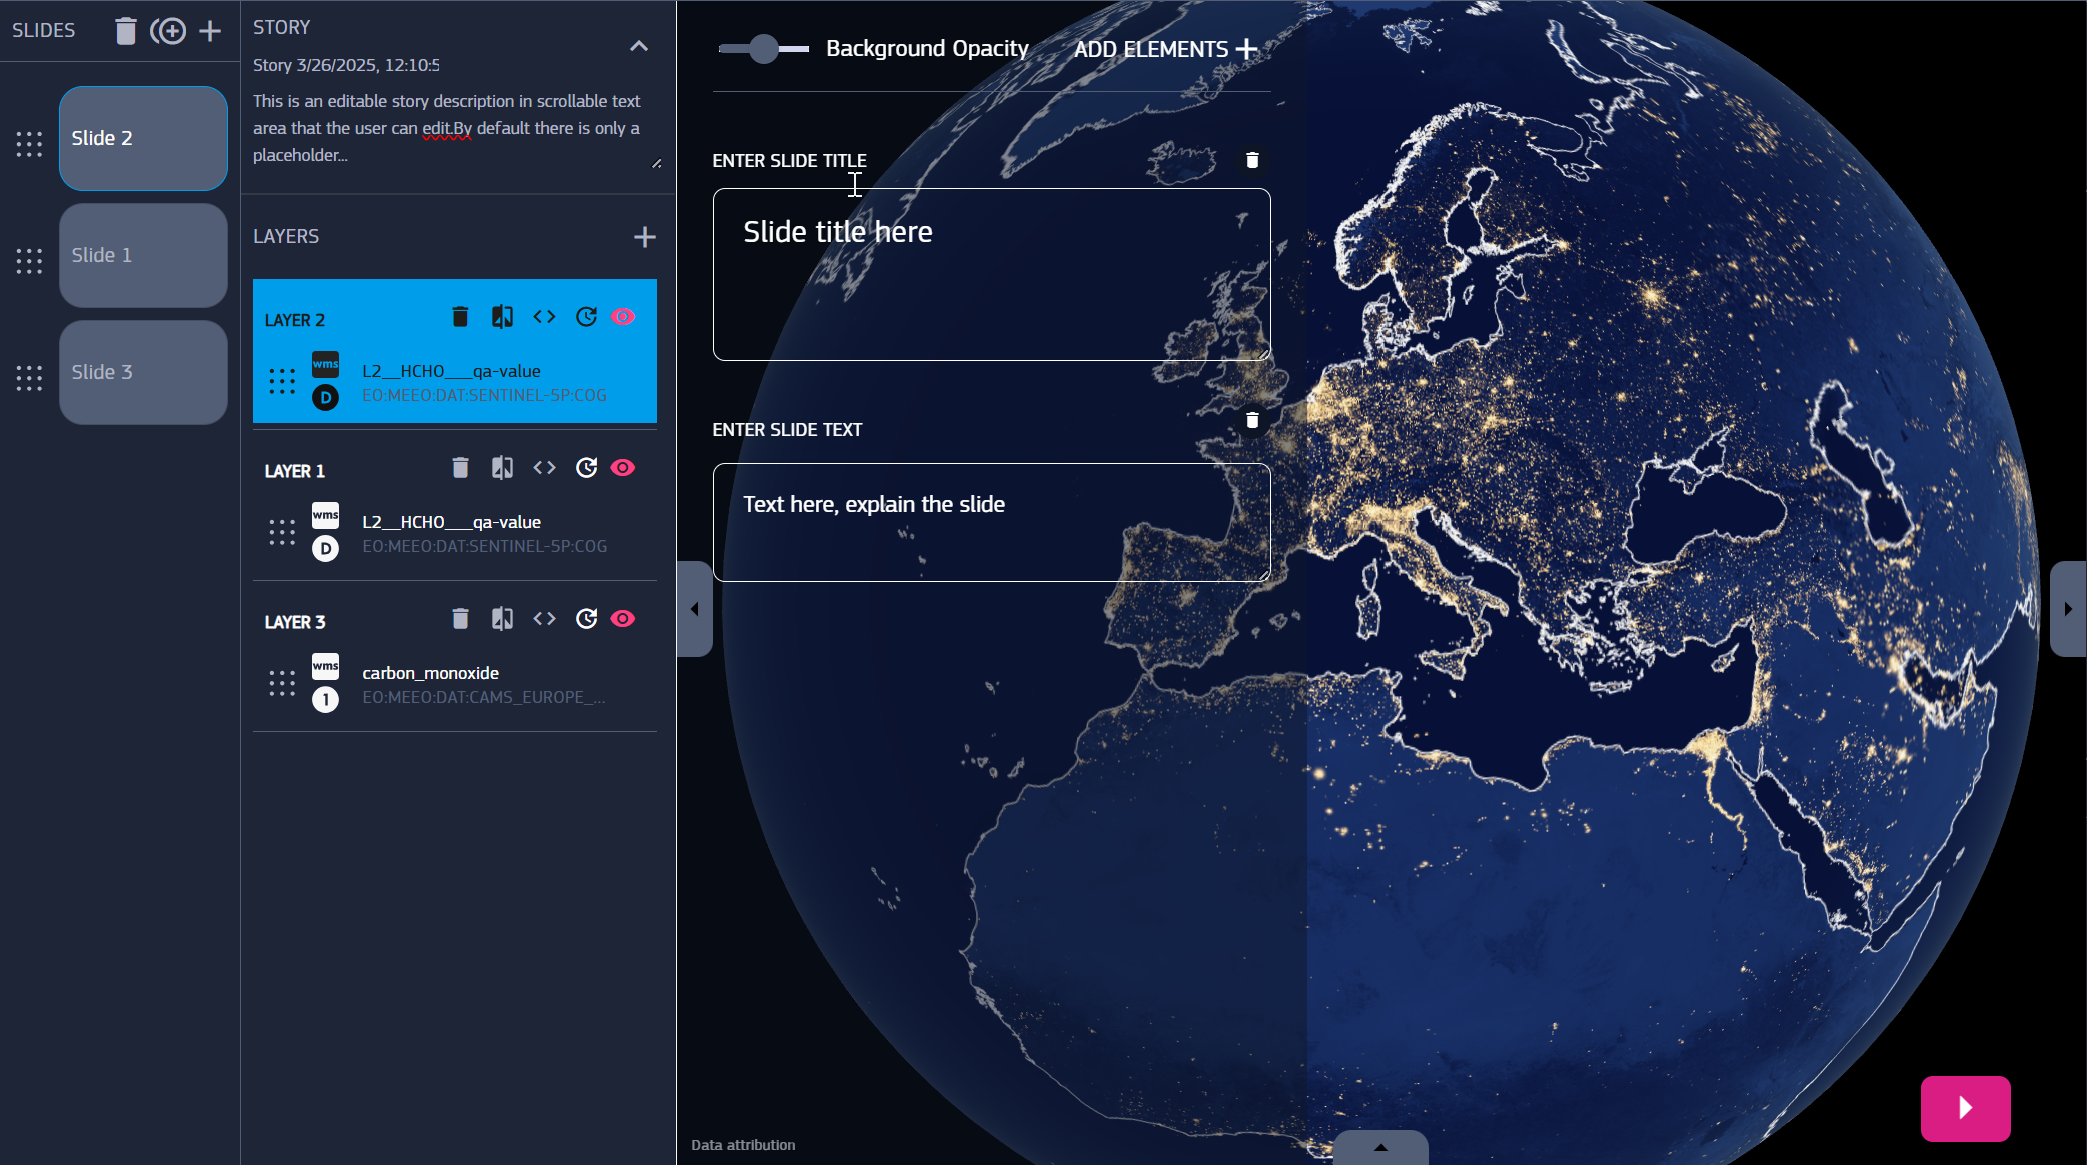The image size is (2087, 1165).
Task: Open the code editor for Layer 3
Action: pyautogui.click(x=544, y=619)
